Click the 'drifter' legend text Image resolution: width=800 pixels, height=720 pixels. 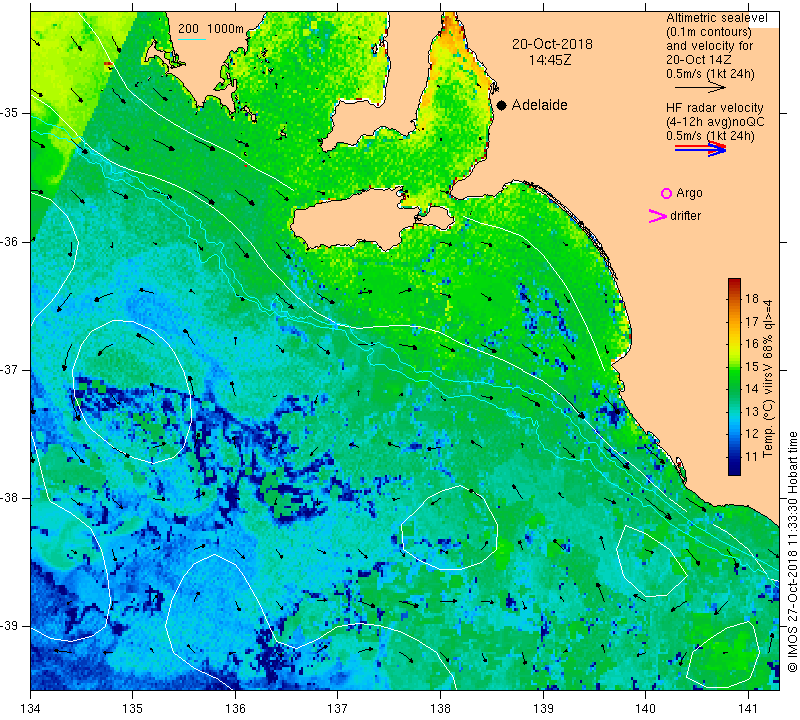(x=685, y=216)
